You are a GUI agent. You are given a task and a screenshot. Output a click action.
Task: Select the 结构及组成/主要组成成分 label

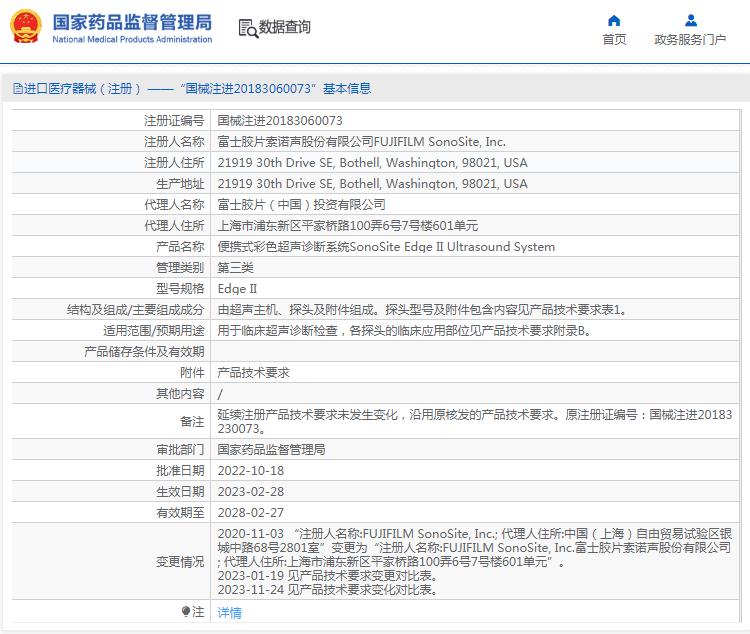136,310
